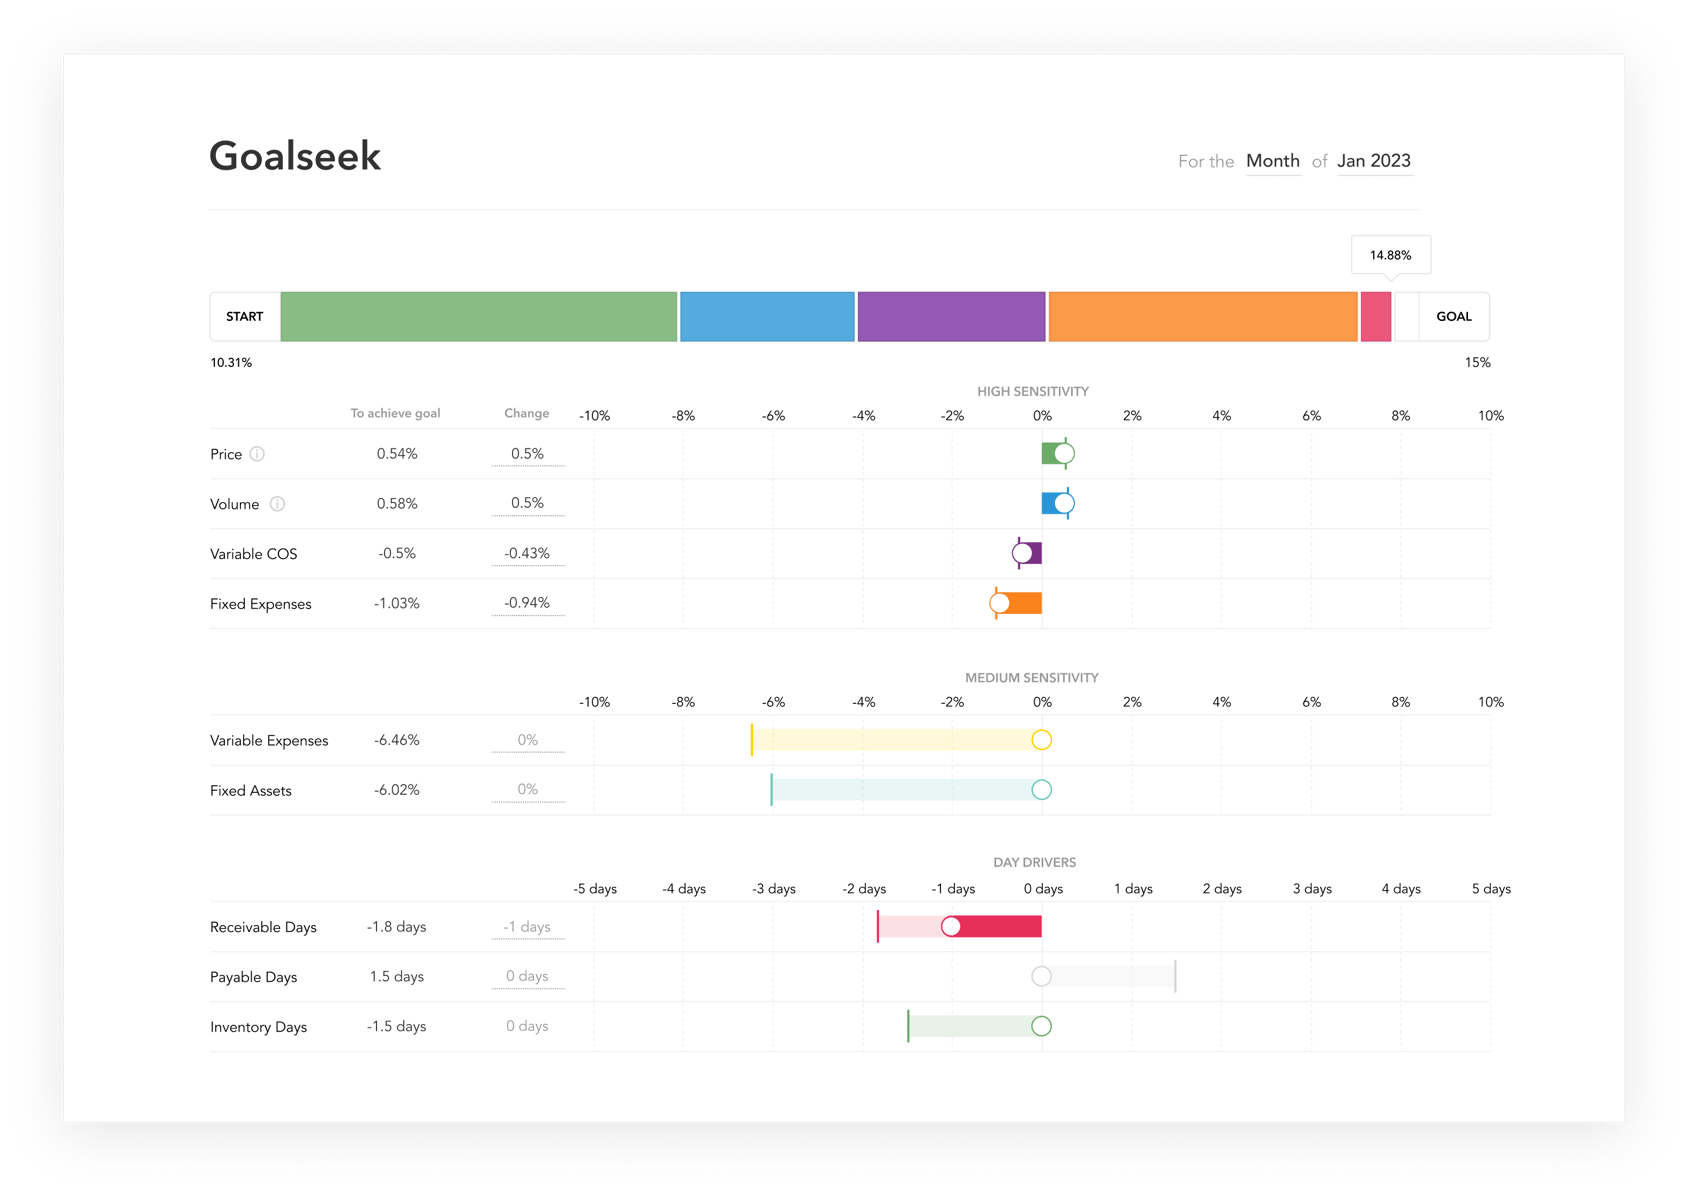Click the Variable COS slider handle
This screenshot has height=1194, width=1687.
(1022, 553)
